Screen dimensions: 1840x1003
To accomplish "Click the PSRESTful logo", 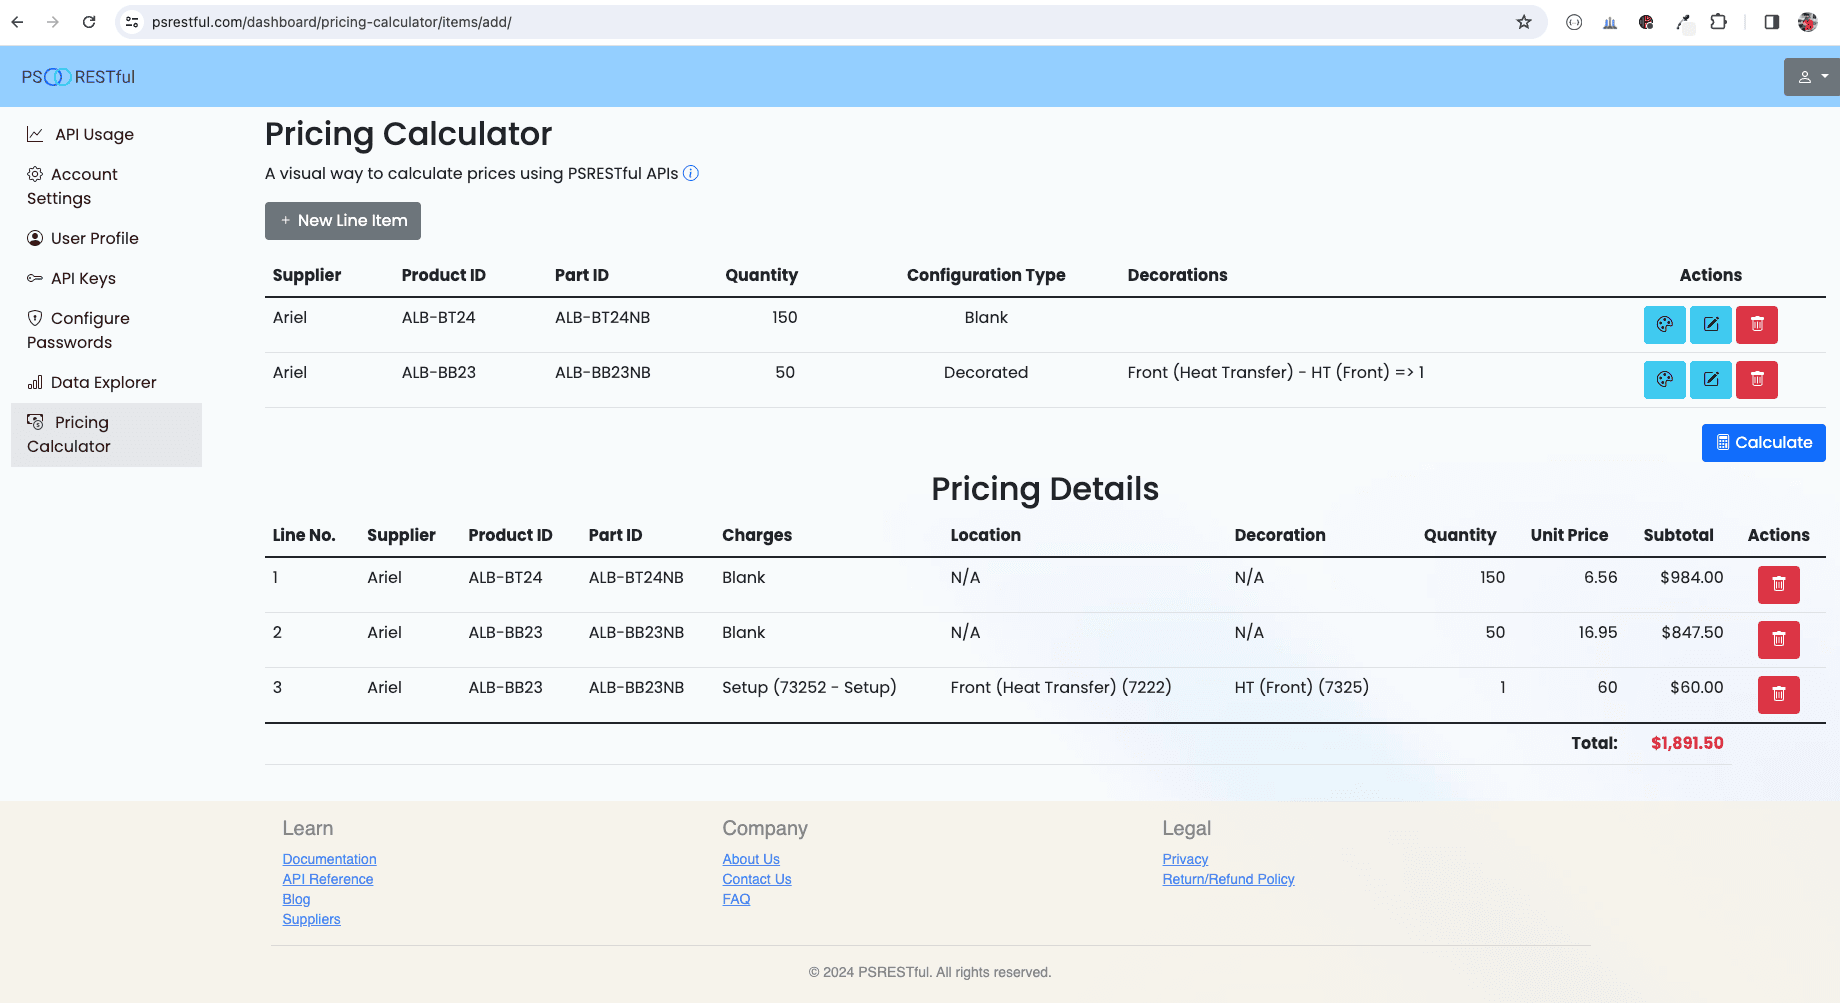I will [x=78, y=77].
